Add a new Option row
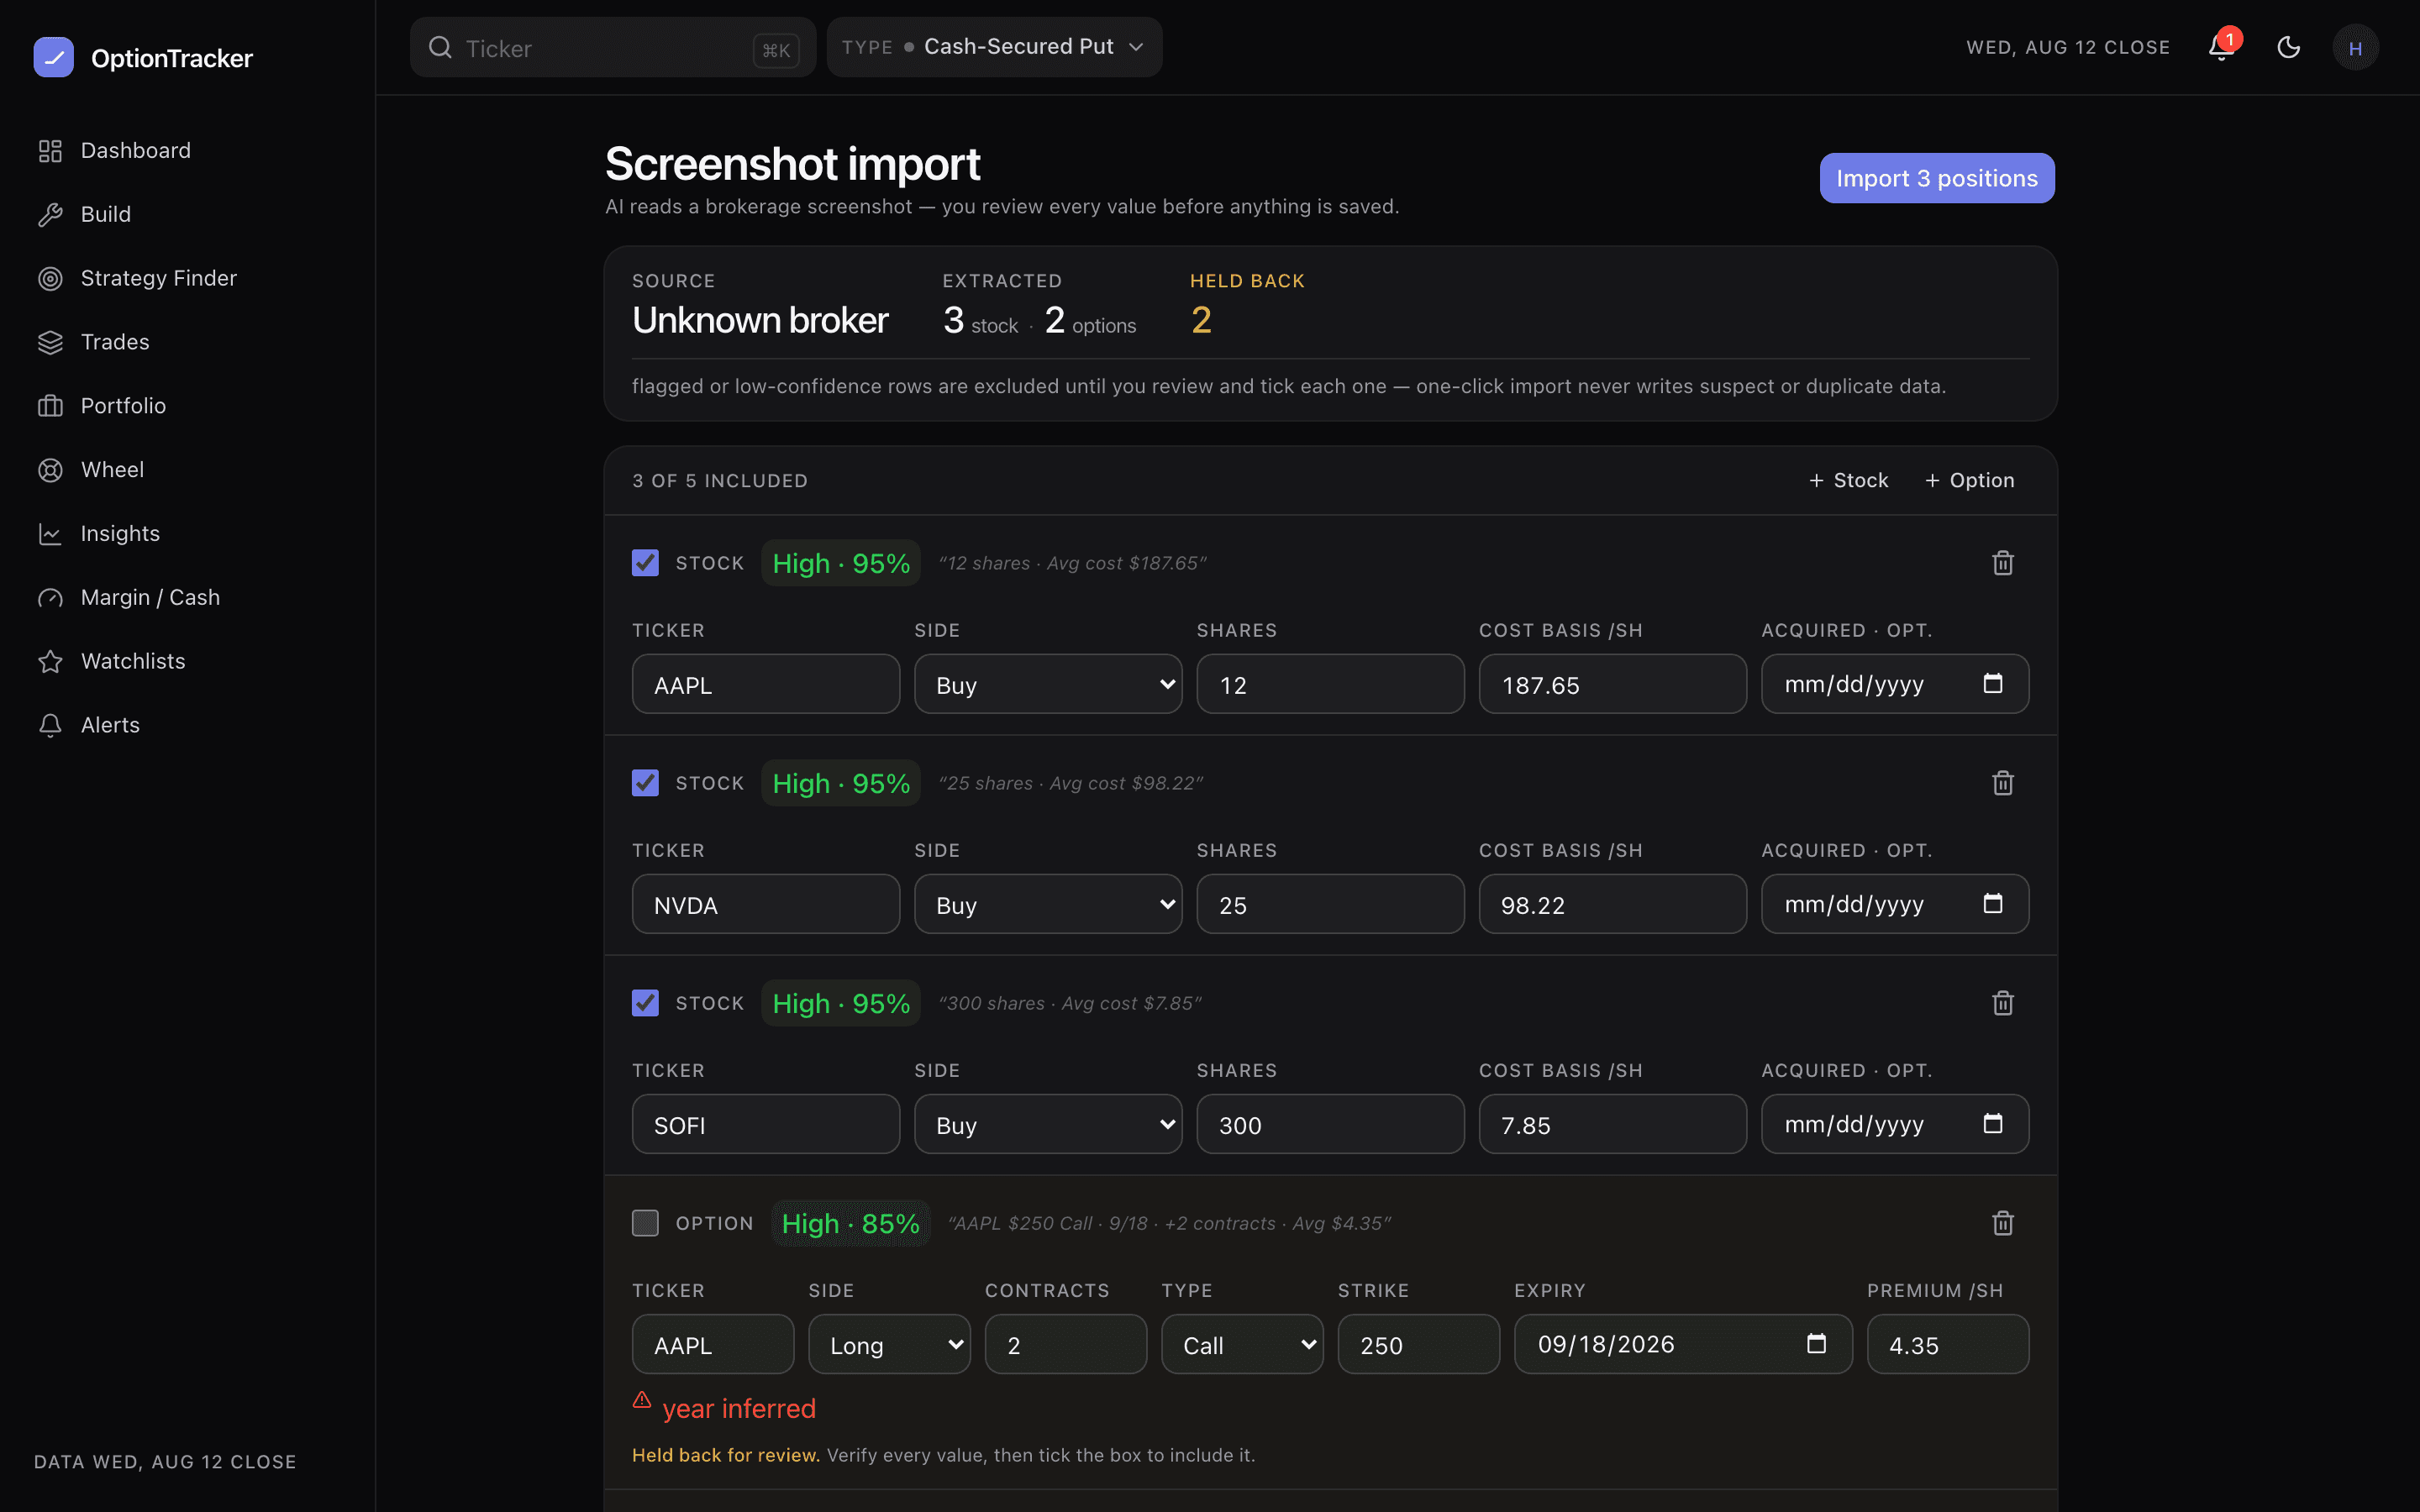 (1969, 481)
